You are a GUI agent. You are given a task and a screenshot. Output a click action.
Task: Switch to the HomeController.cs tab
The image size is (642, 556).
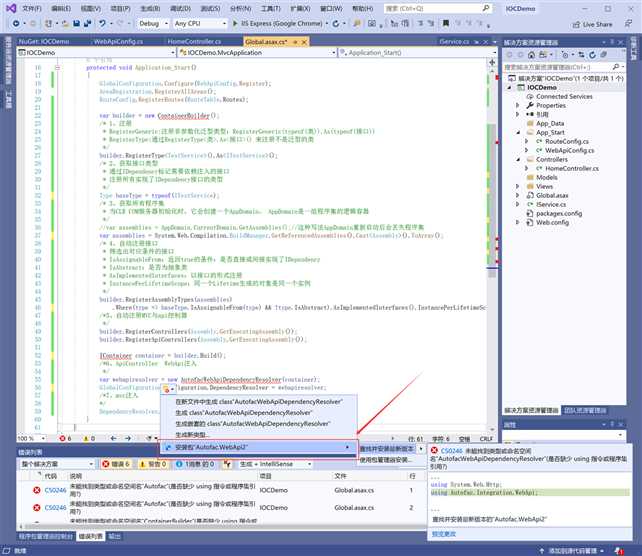[x=194, y=42]
